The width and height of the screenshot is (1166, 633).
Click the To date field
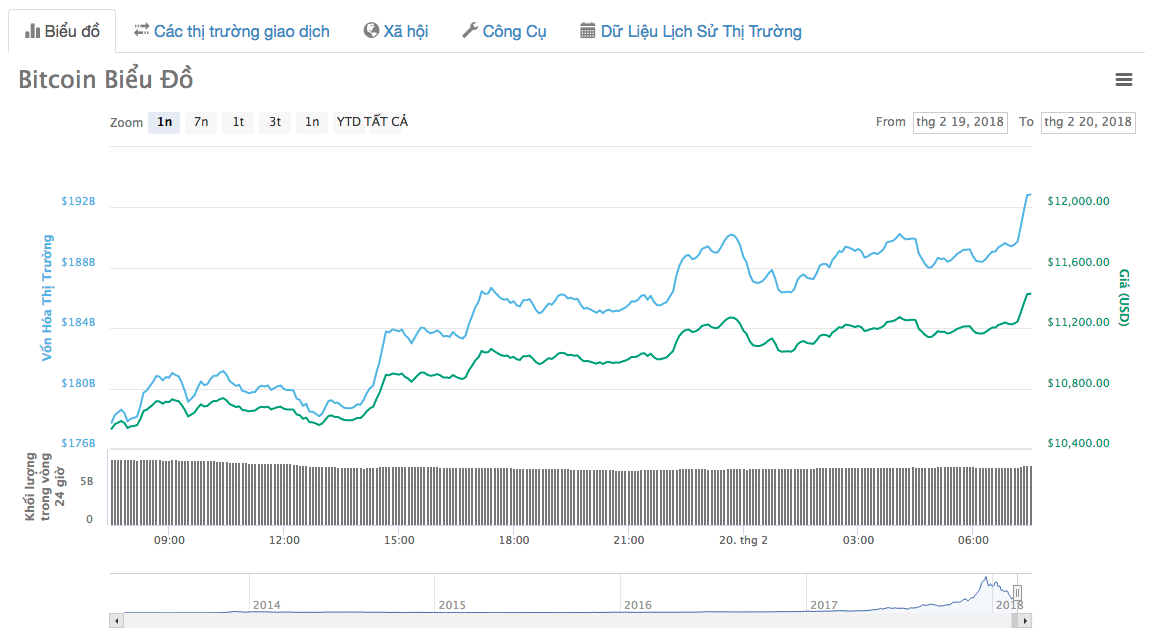coord(1088,122)
